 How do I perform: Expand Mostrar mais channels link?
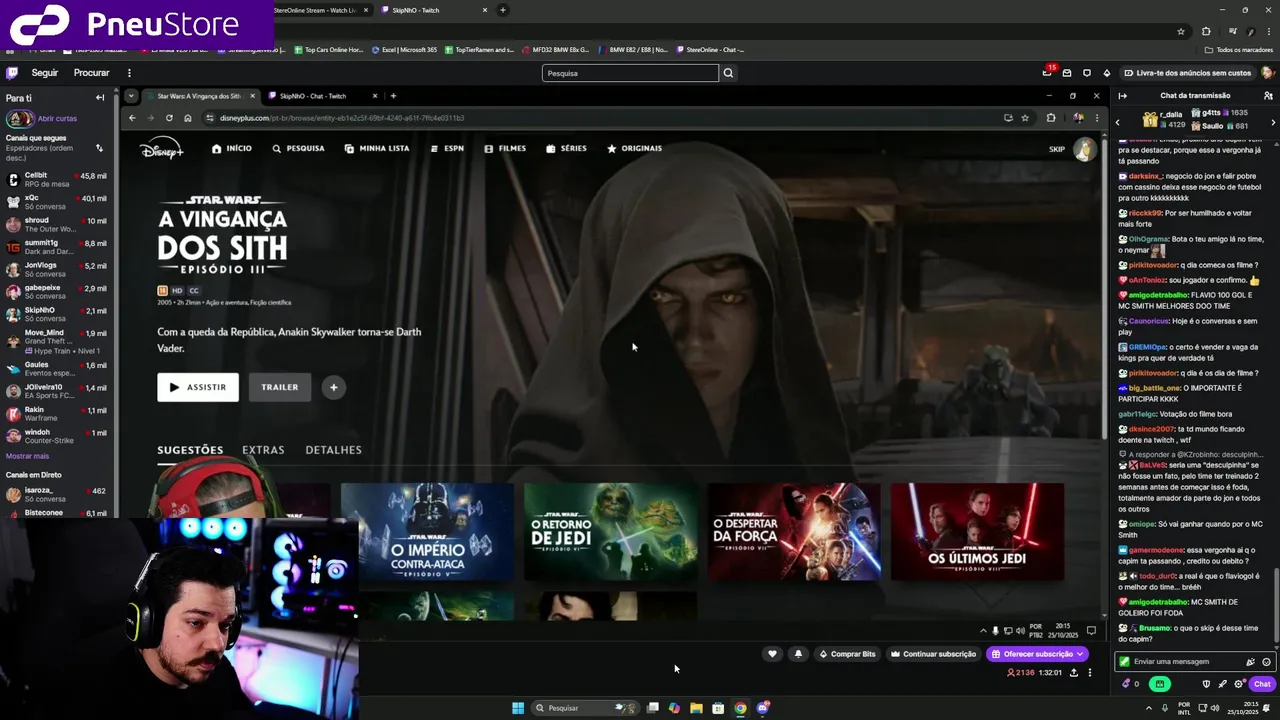click(x=27, y=456)
